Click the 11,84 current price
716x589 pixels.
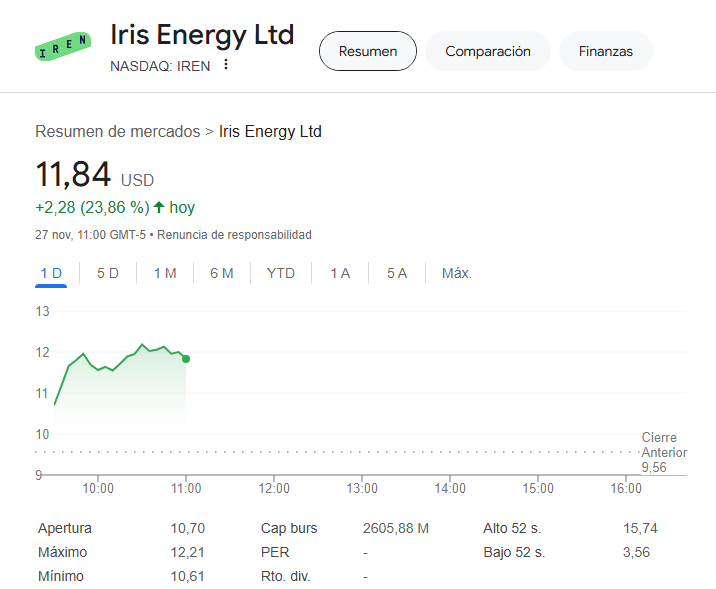point(73,174)
